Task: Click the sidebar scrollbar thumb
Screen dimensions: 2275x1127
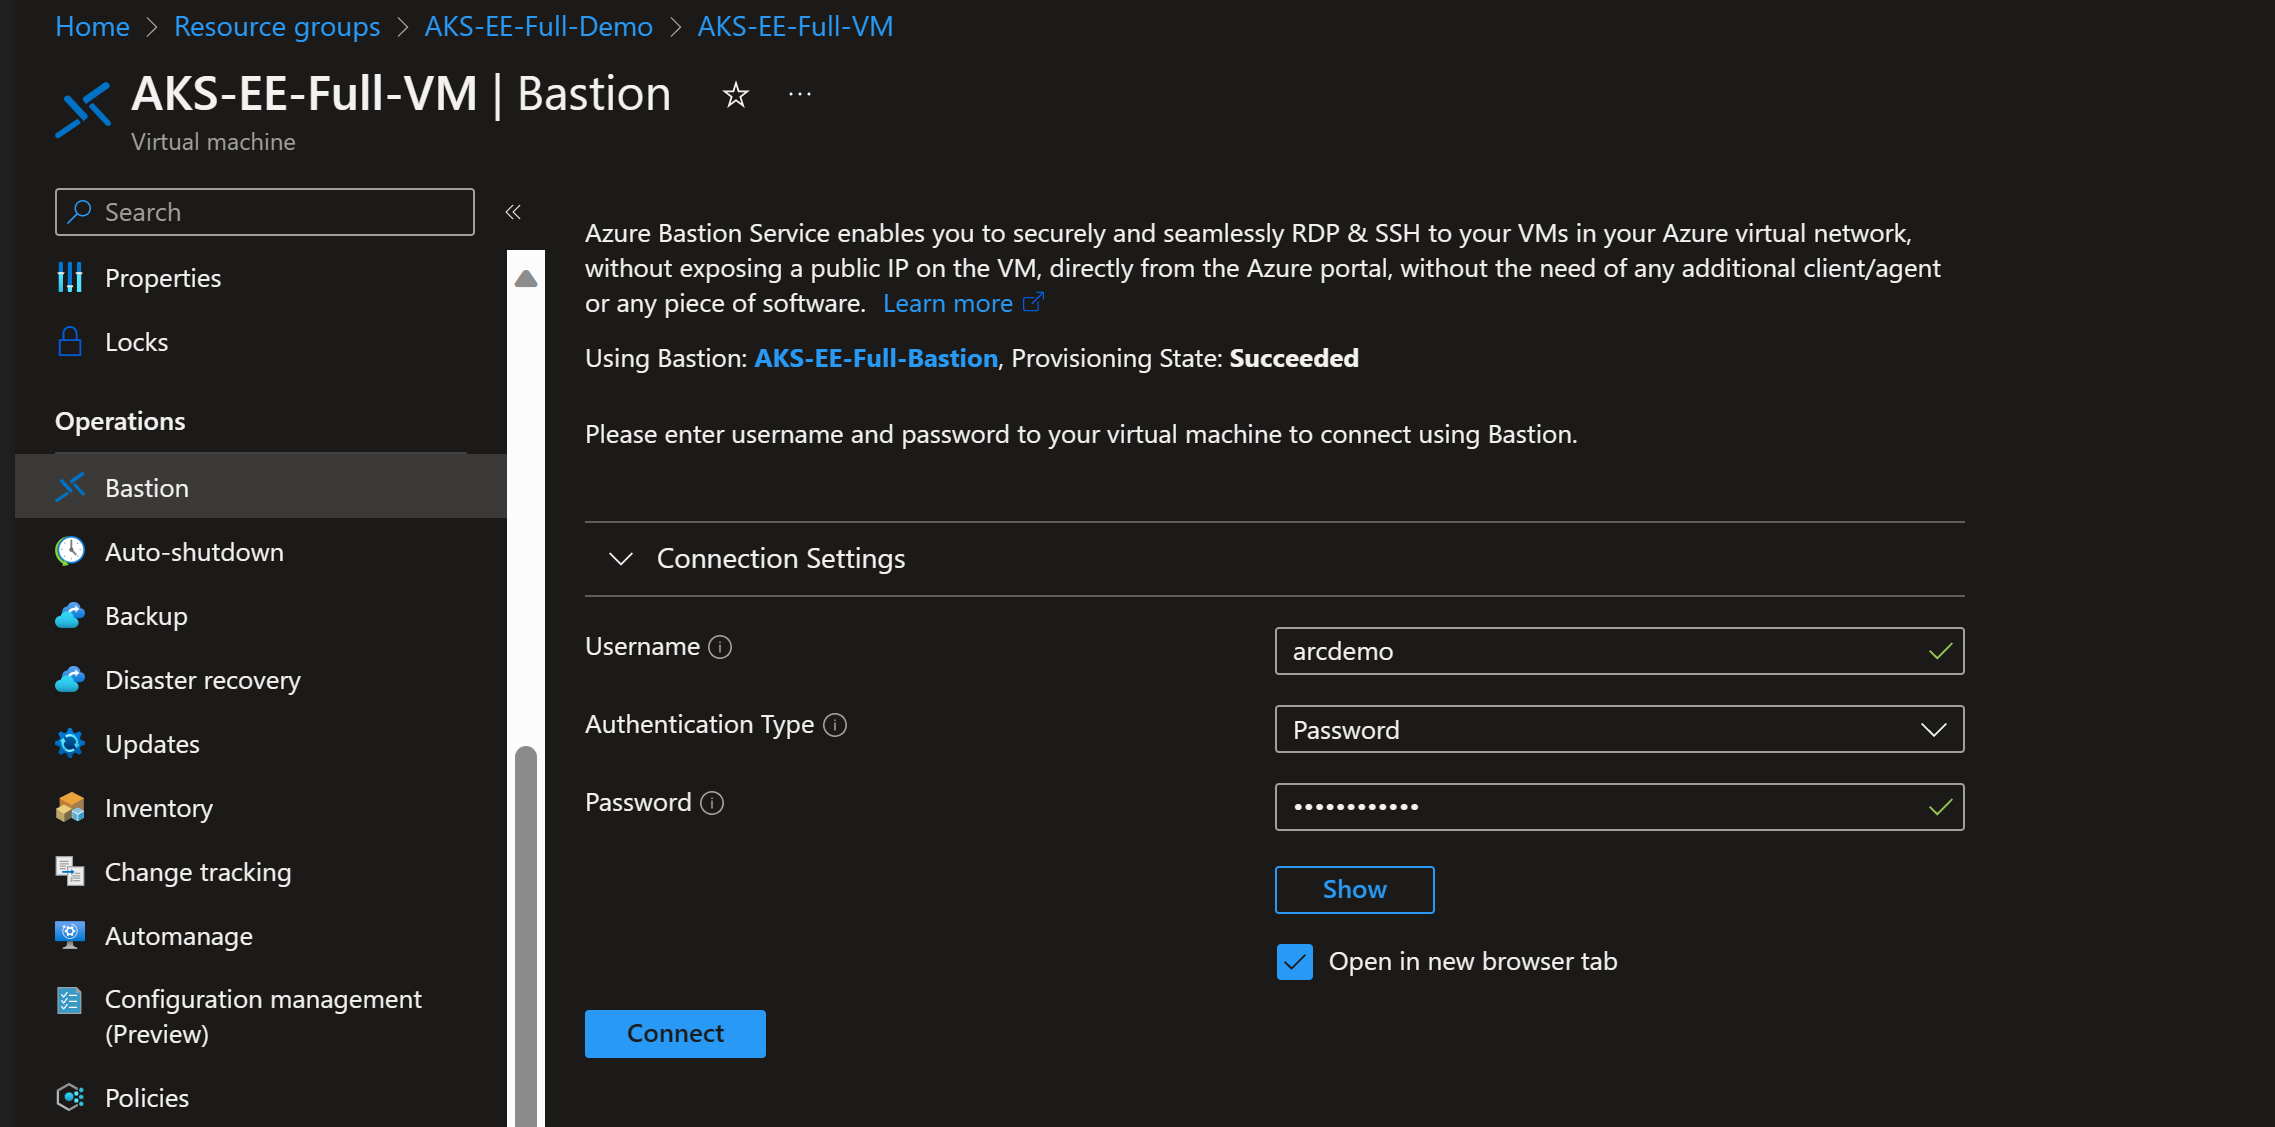Action: click(x=526, y=935)
